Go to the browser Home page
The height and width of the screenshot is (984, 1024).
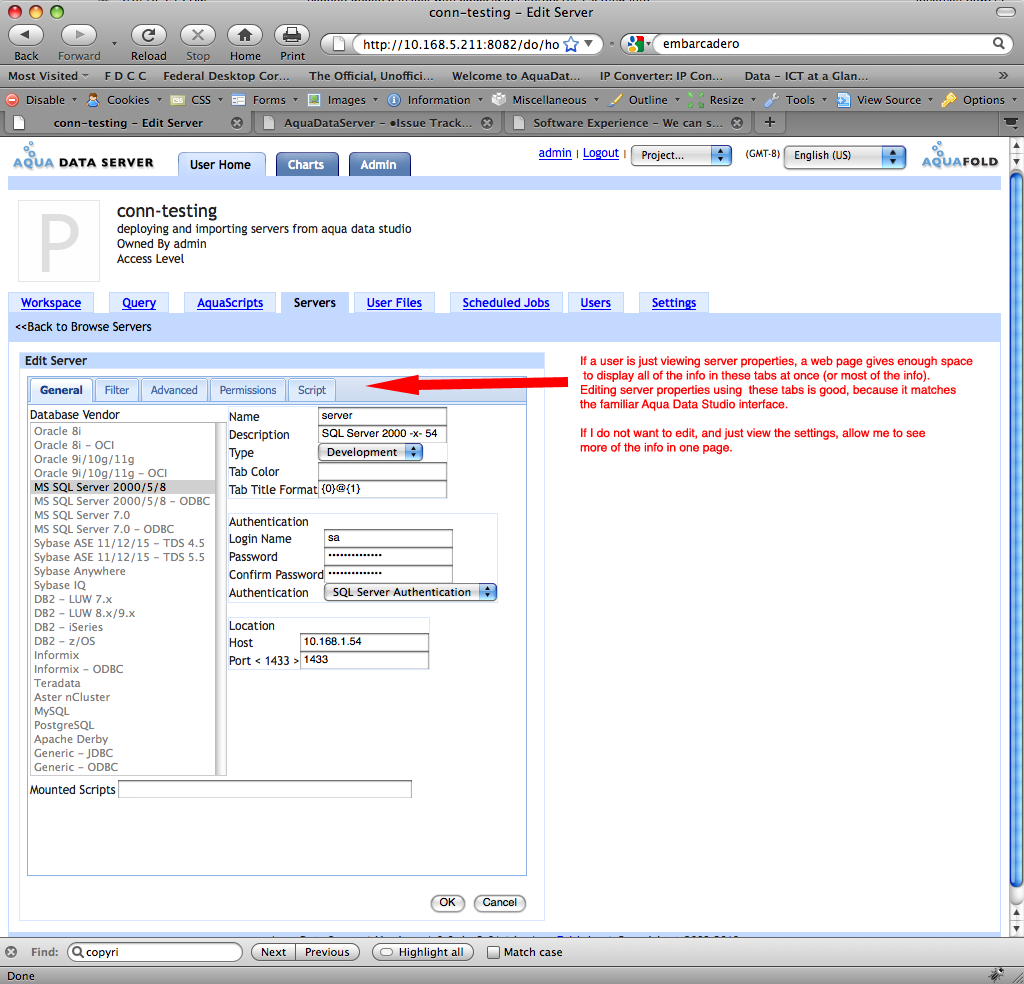(245, 35)
